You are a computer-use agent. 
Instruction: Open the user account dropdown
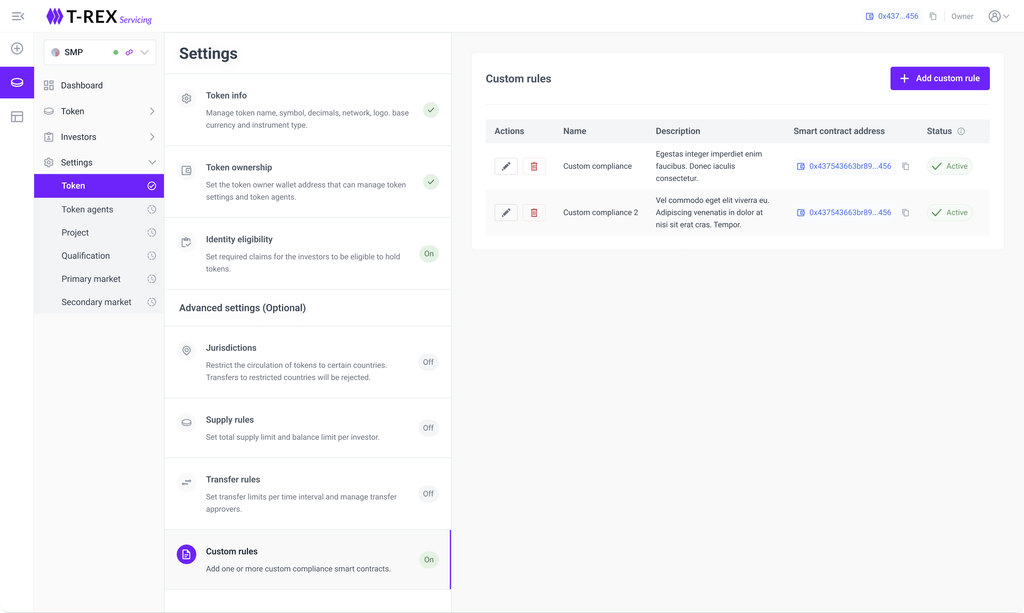(x=998, y=16)
